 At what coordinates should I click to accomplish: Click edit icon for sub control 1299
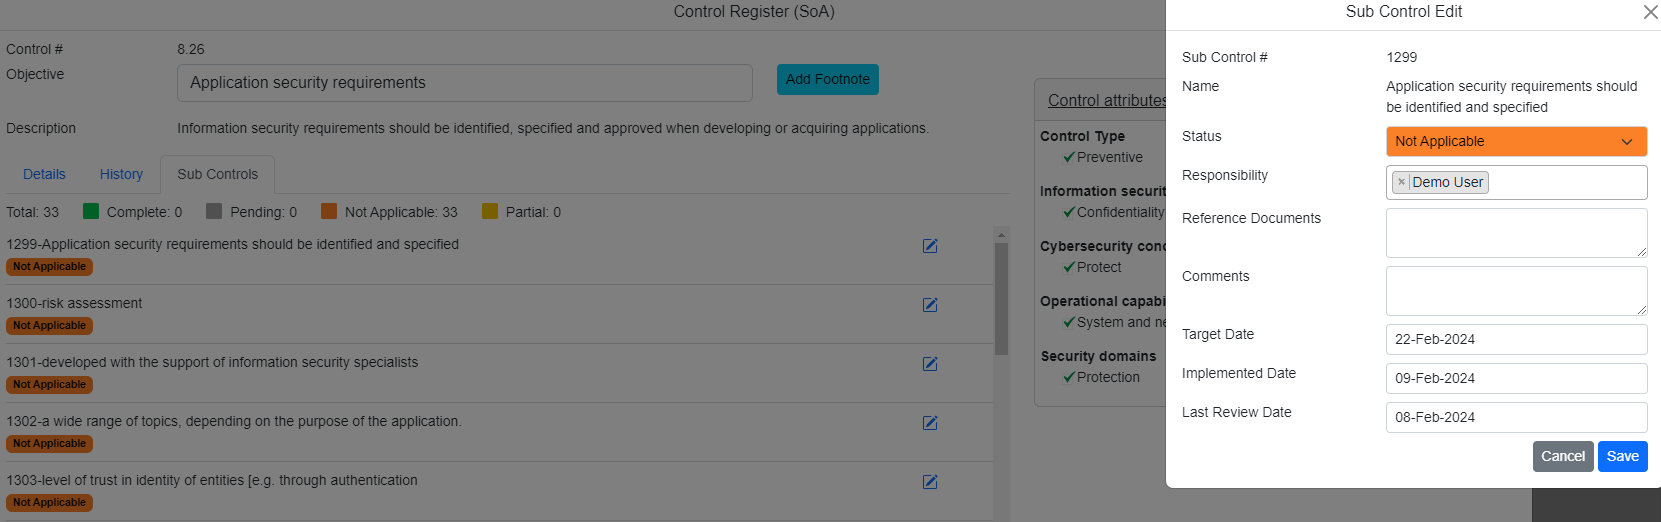(930, 246)
